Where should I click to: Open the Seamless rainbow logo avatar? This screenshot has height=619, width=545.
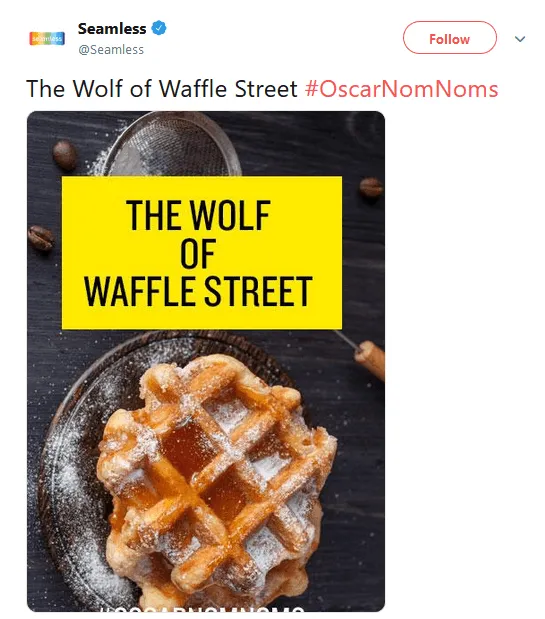click(x=47, y=39)
